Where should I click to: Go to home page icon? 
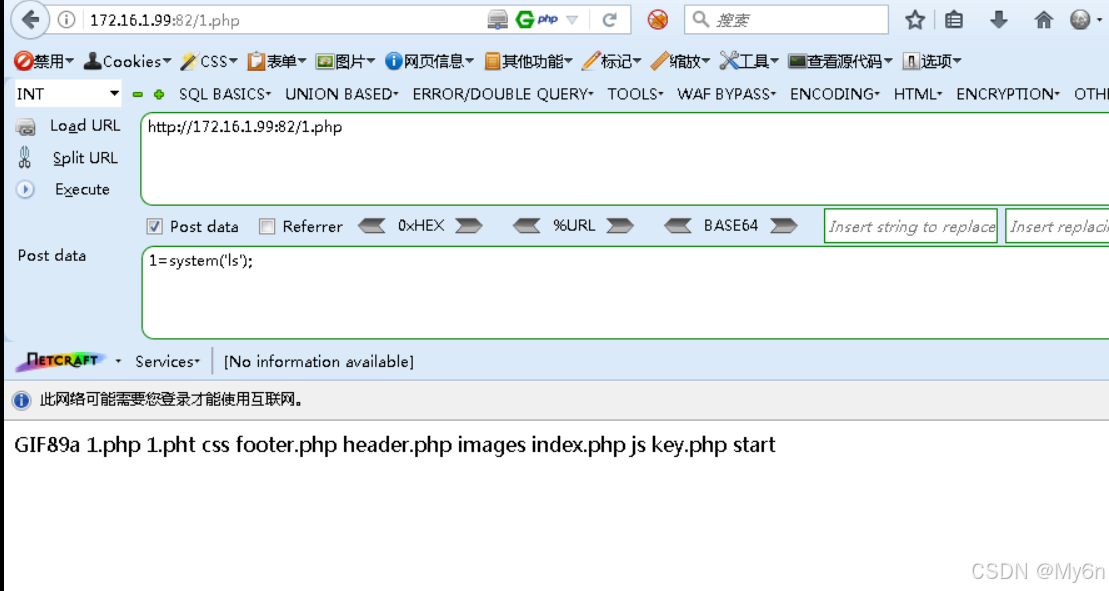(x=1043, y=20)
